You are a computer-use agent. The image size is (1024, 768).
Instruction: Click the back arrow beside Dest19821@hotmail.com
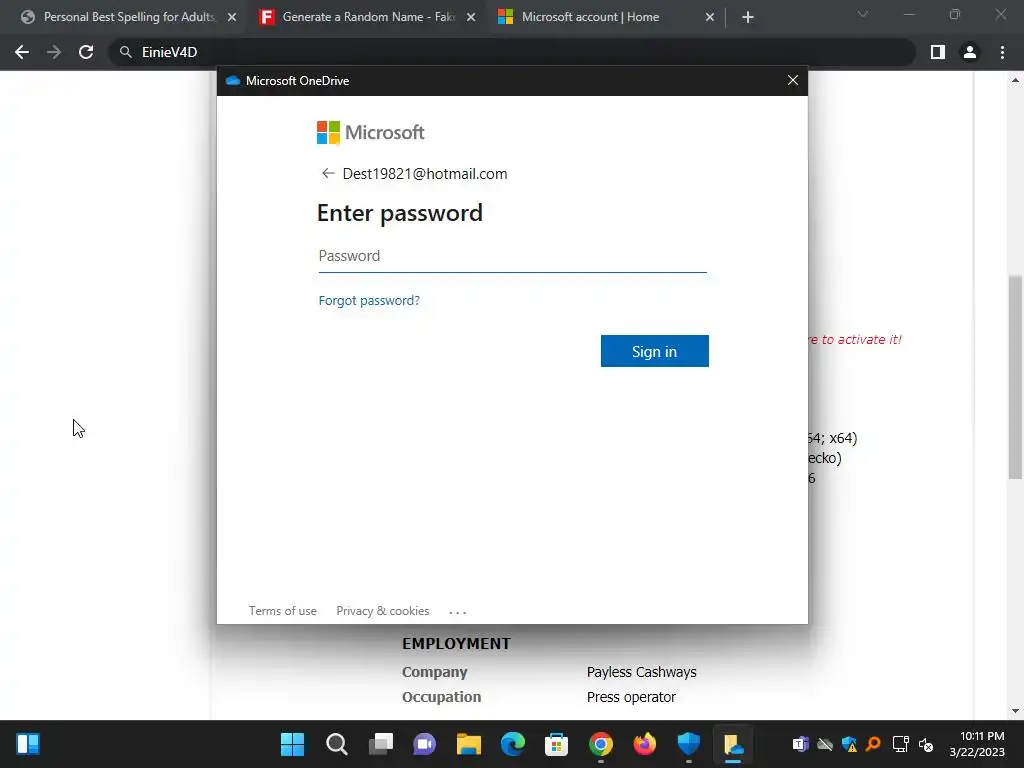[x=328, y=173]
